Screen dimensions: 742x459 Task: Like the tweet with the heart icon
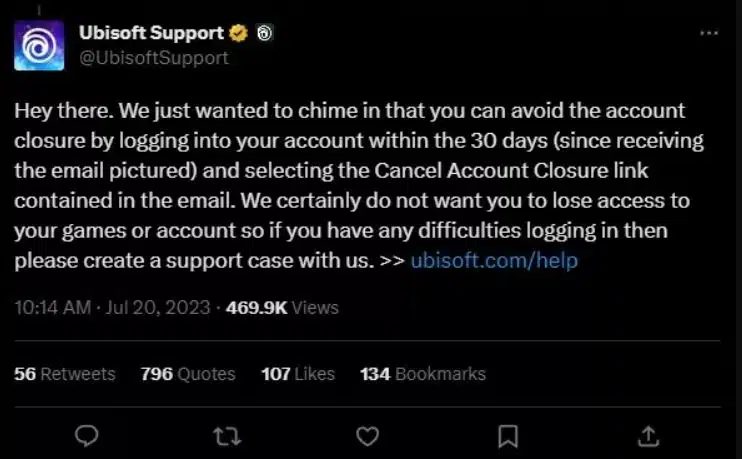pyautogui.click(x=367, y=436)
